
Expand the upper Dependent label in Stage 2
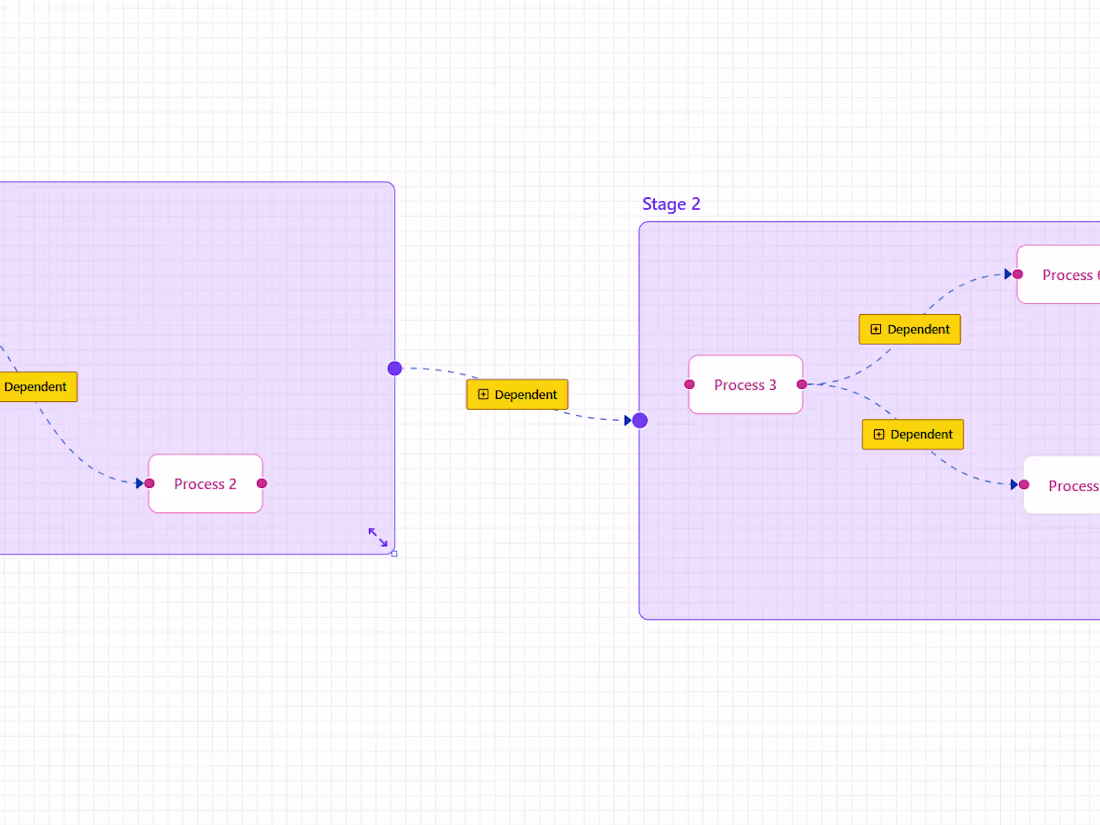point(876,328)
